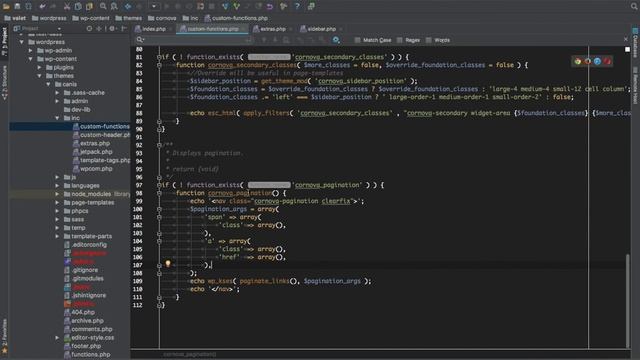The height and width of the screenshot is (360, 640).
Task: Open page in Chrome browser icon
Action: (x=578, y=61)
